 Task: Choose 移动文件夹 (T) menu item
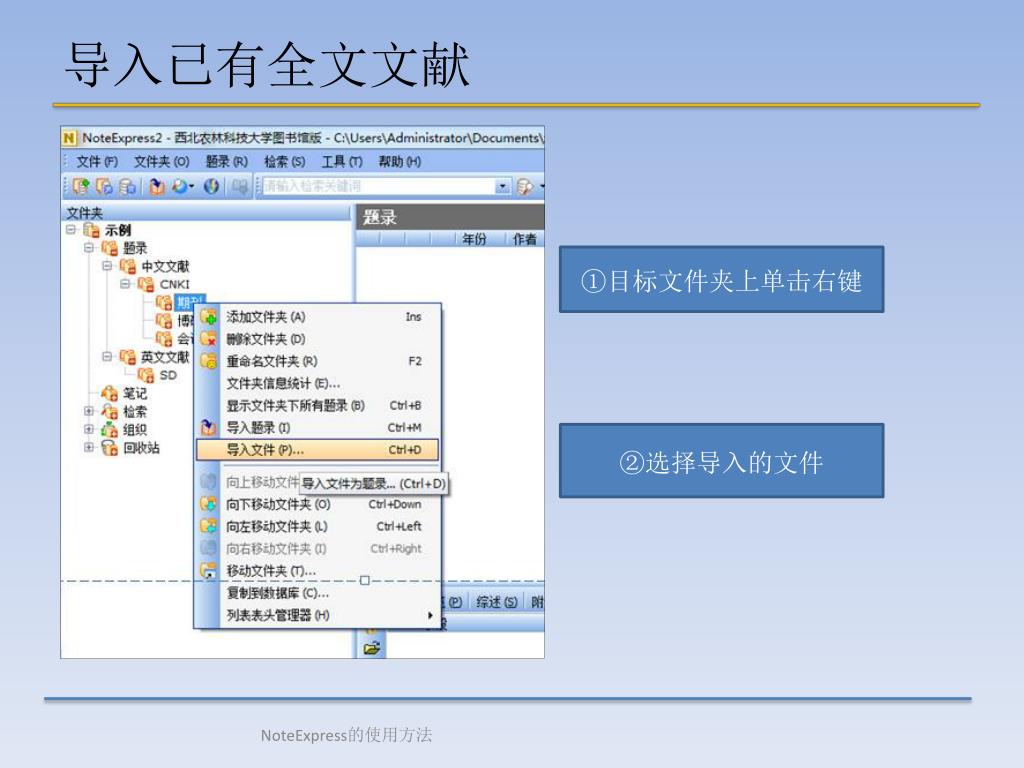pyautogui.click(x=319, y=571)
